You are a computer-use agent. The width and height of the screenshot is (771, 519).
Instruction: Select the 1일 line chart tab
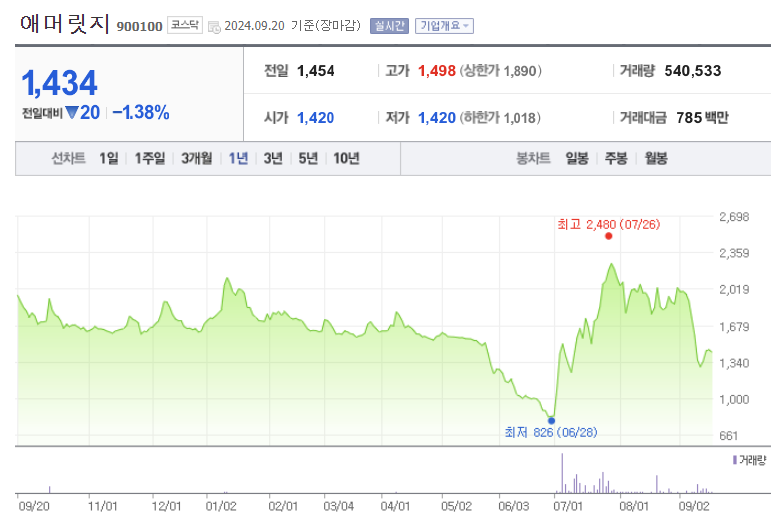pyautogui.click(x=109, y=158)
